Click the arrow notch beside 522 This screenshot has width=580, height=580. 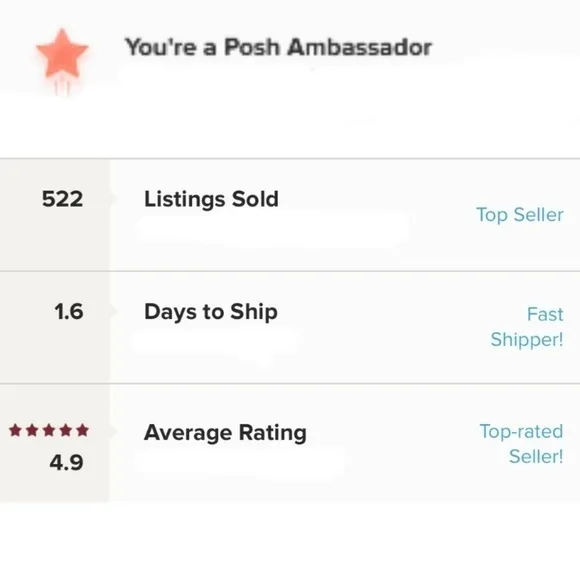113,198
